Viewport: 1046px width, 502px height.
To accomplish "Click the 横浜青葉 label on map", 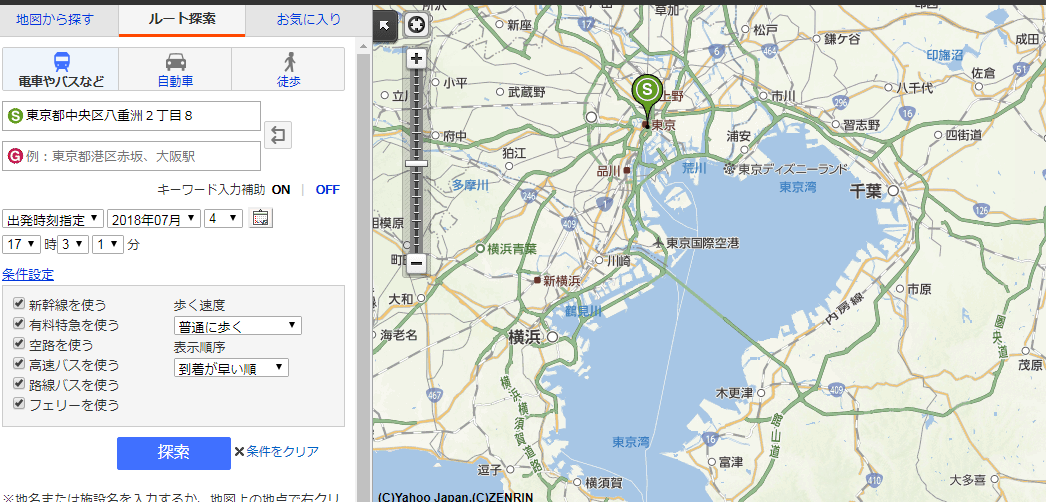I will pos(512,249).
